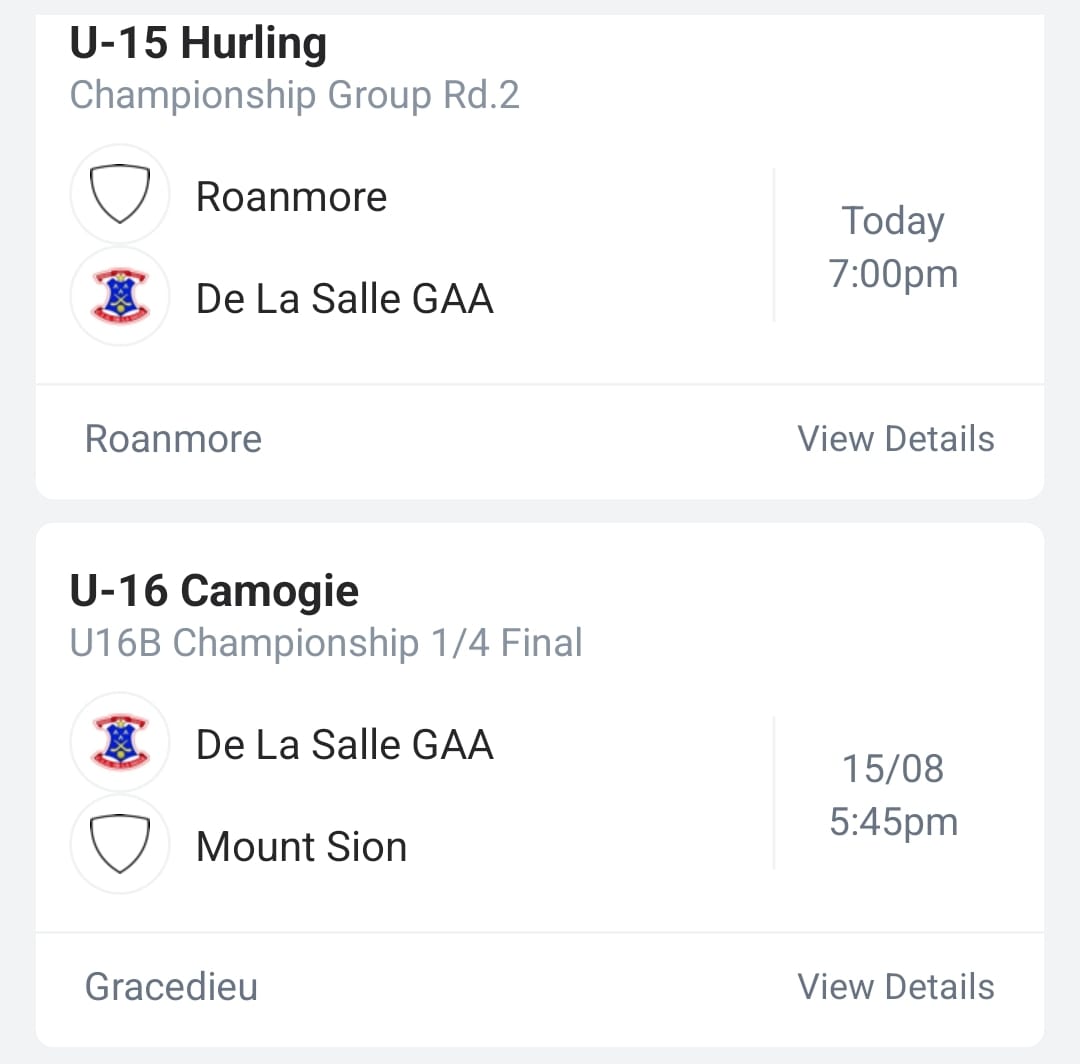Click the U-16 Camogie heading
The width and height of the screenshot is (1080, 1064).
(214, 590)
